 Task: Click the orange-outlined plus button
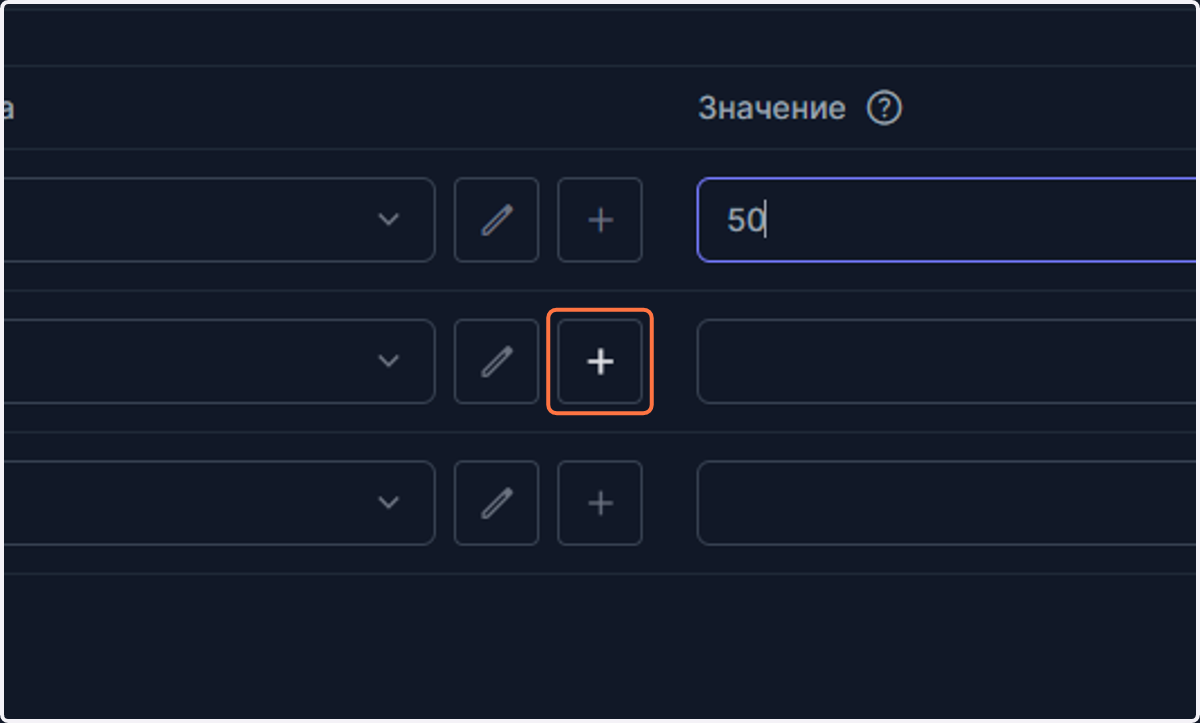click(x=600, y=361)
